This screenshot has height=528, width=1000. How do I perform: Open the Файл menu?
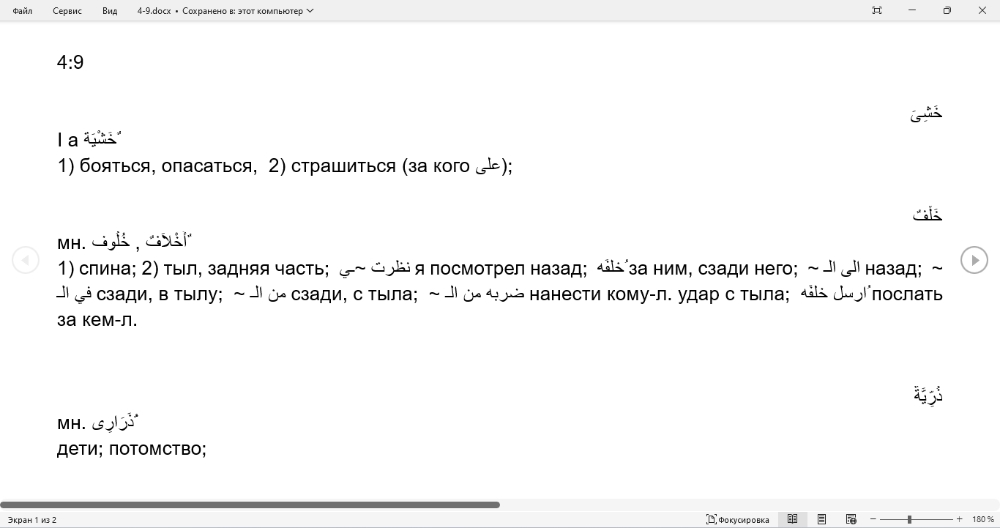point(22,11)
